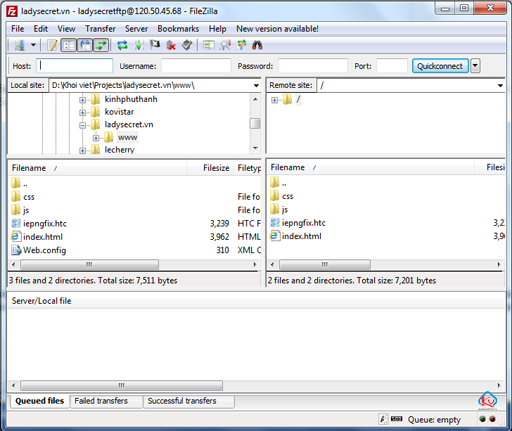Sort remote files by Filename header
Viewport: 512px width, 431px height.
371,167
